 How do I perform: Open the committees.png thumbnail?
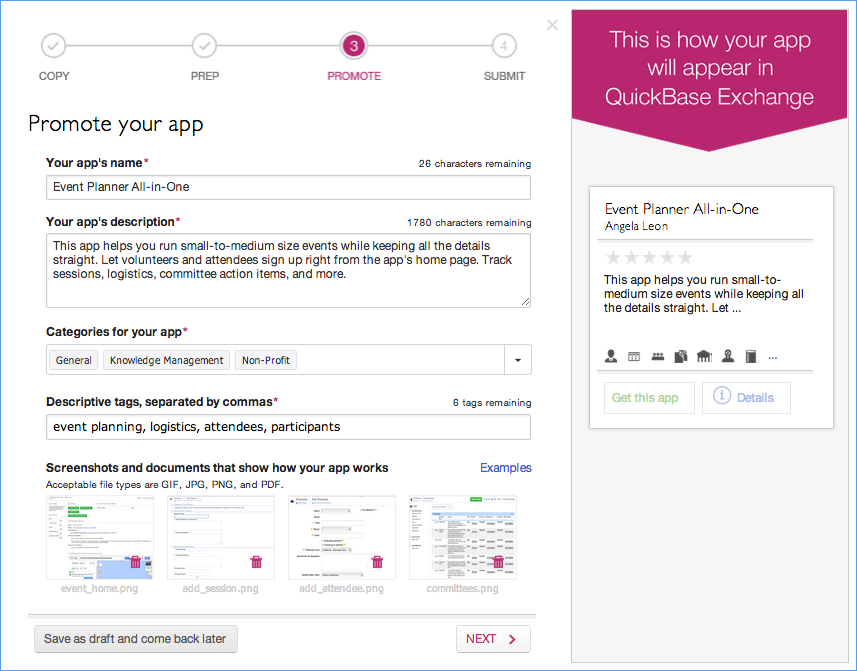coord(463,537)
